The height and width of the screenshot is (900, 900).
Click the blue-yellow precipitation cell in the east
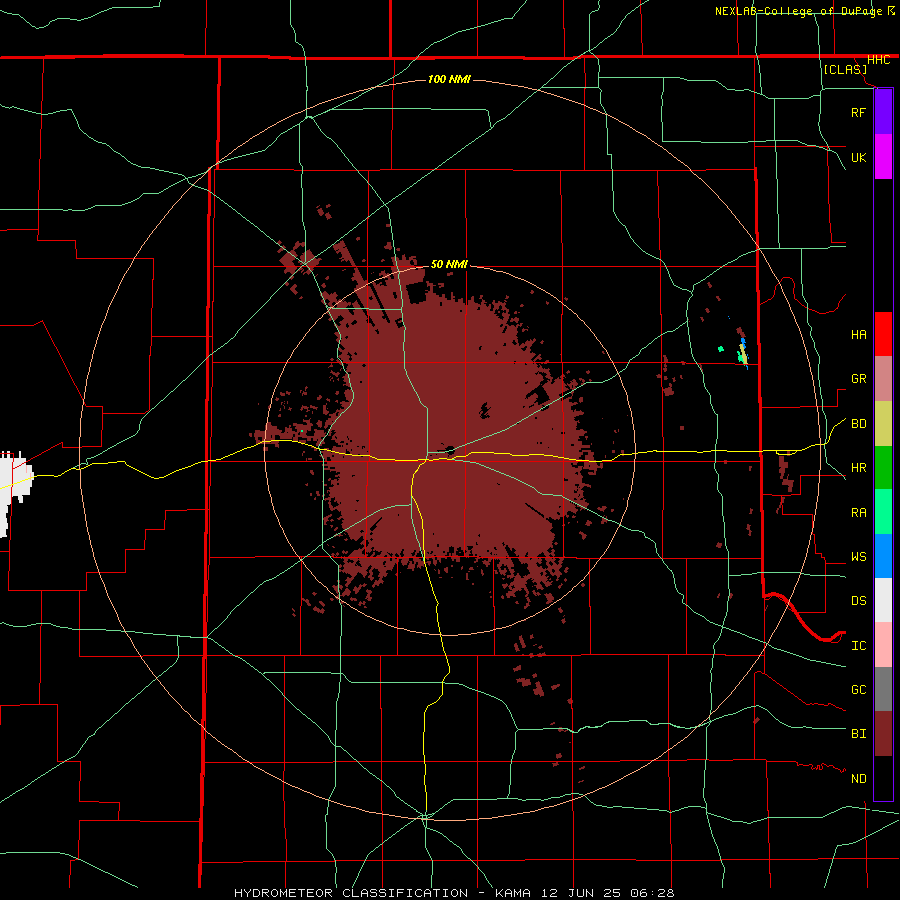tap(743, 353)
